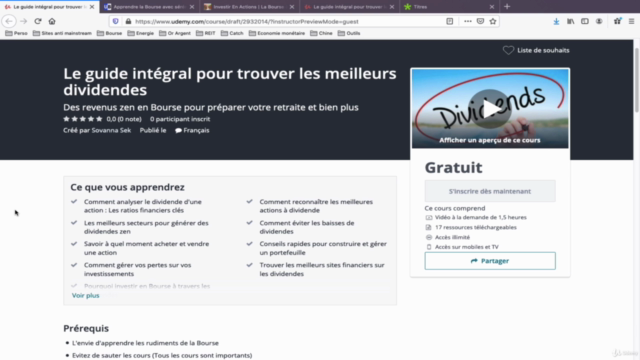Select the first Le guide intégral tab
The image size is (640, 360).
(49, 7)
